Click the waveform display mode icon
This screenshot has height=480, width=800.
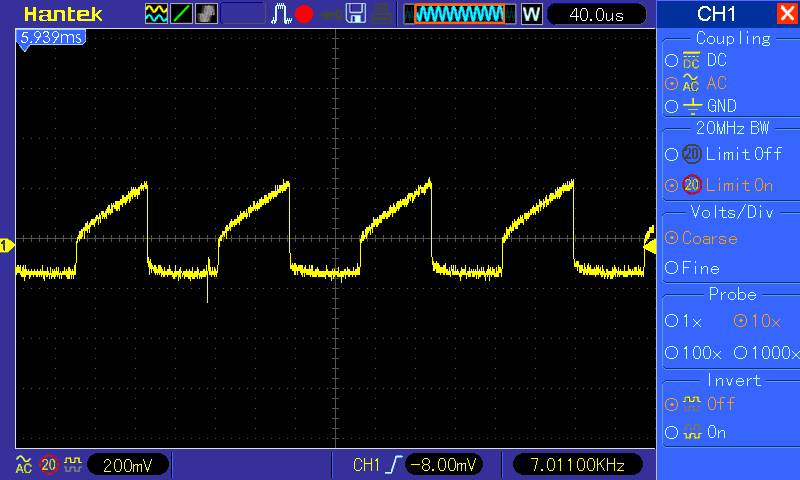point(156,14)
